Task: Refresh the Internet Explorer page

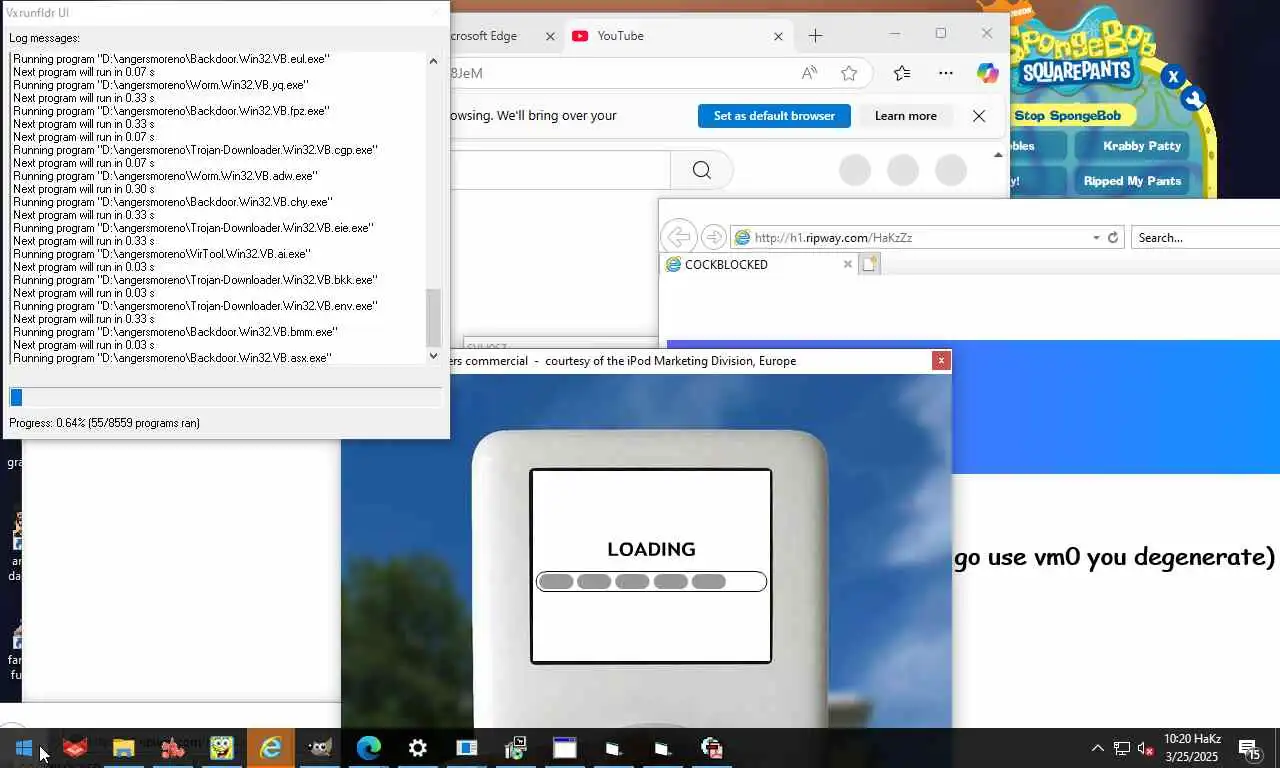Action: click(x=1113, y=238)
